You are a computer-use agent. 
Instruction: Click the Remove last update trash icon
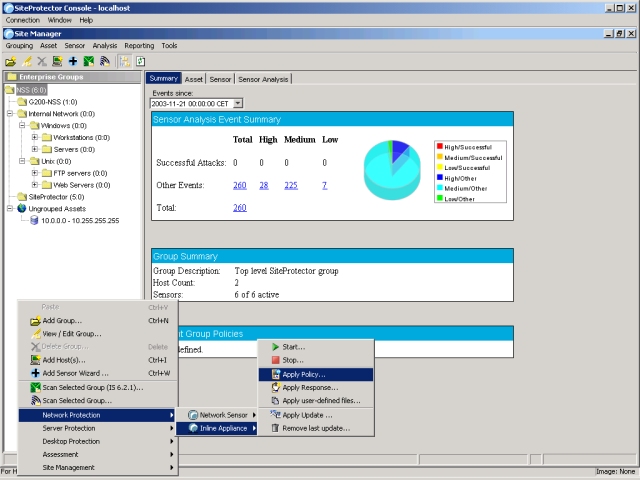pyautogui.click(x=276, y=428)
